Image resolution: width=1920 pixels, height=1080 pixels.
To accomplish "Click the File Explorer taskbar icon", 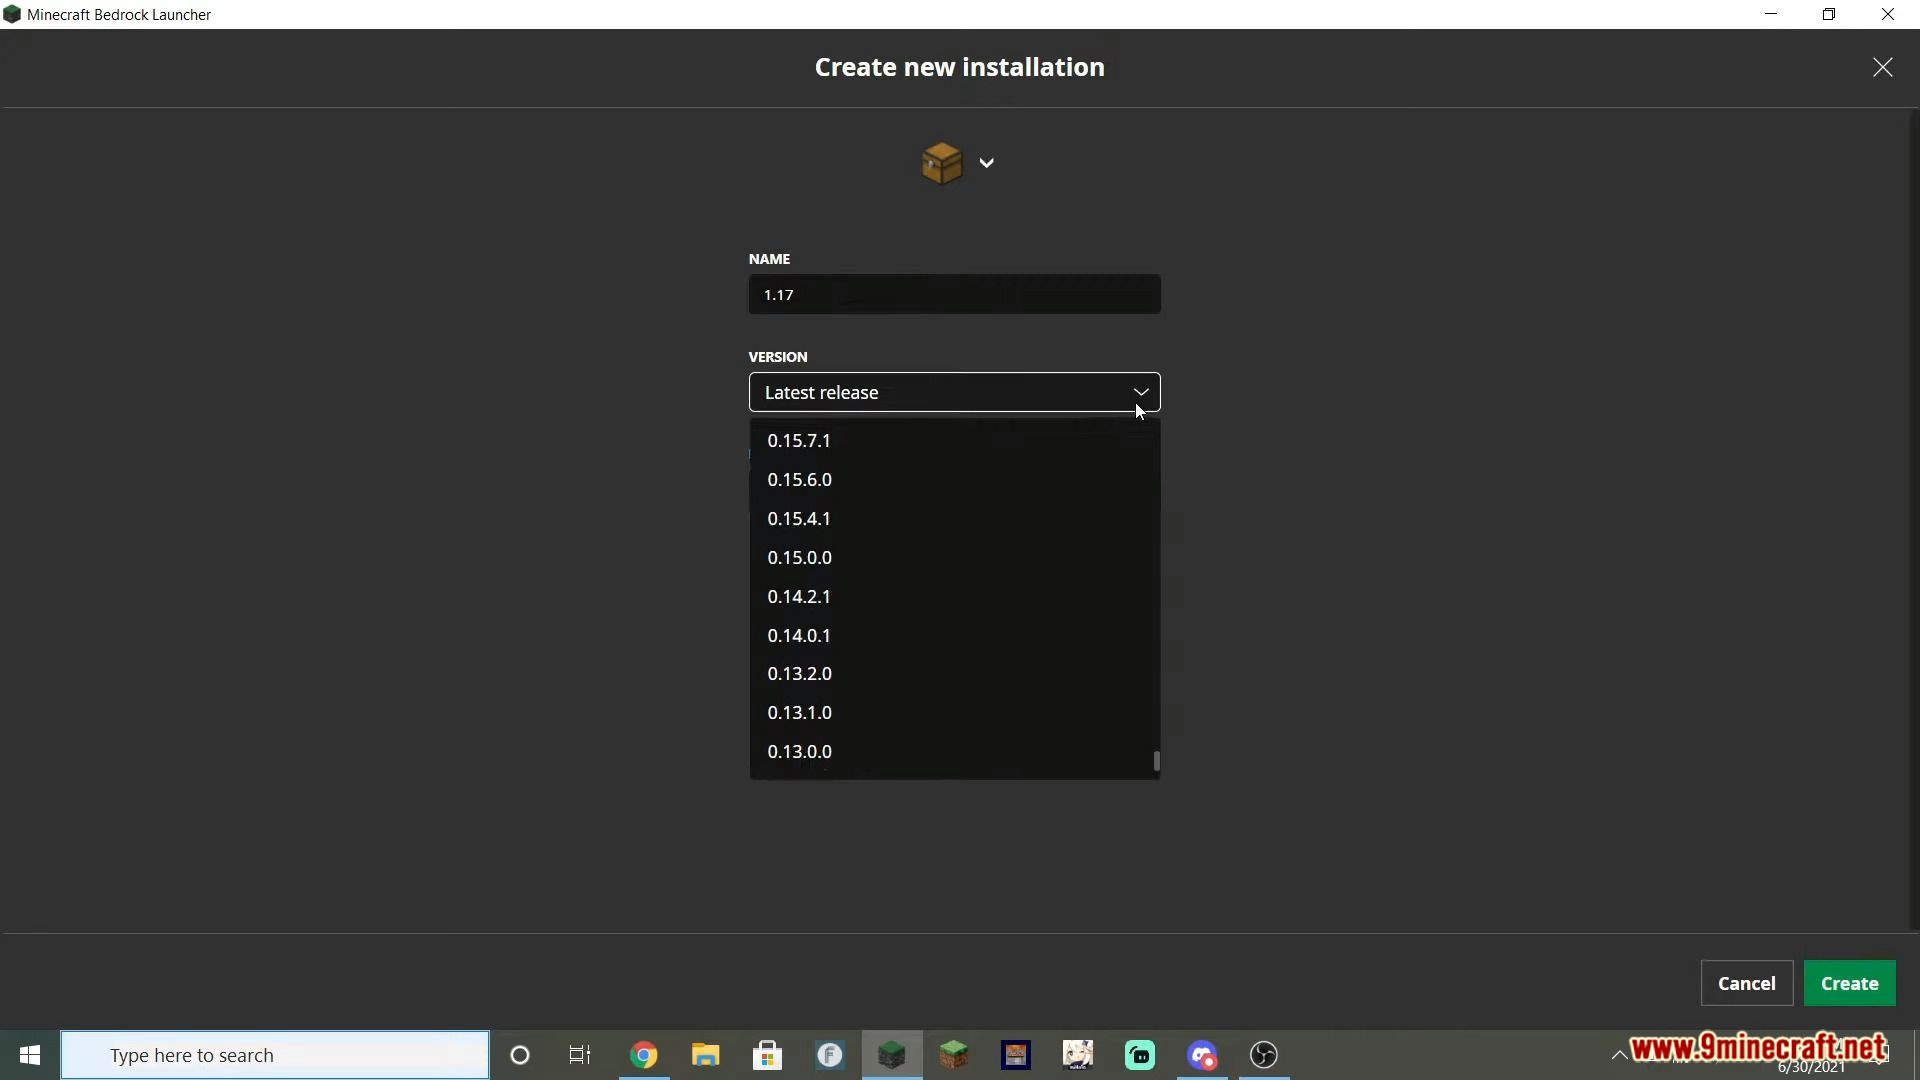I will [x=705, y=1055].
